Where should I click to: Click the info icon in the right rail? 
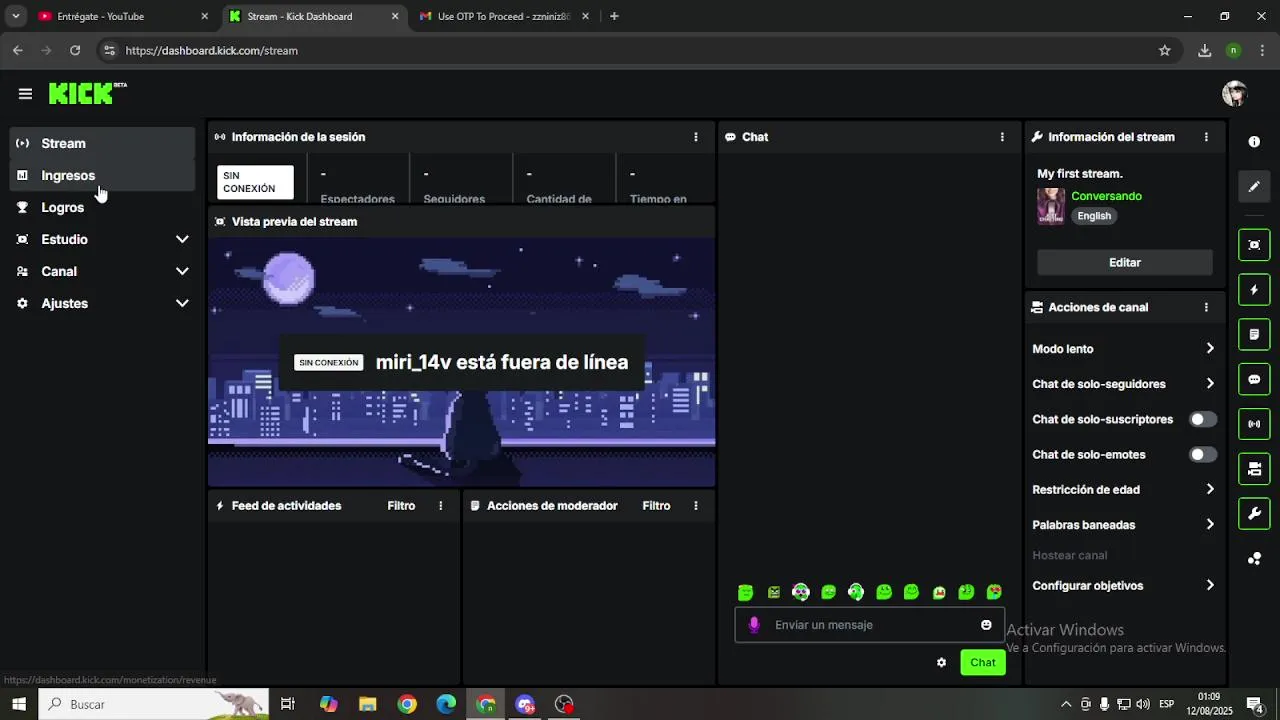(x=1254, y=142)
